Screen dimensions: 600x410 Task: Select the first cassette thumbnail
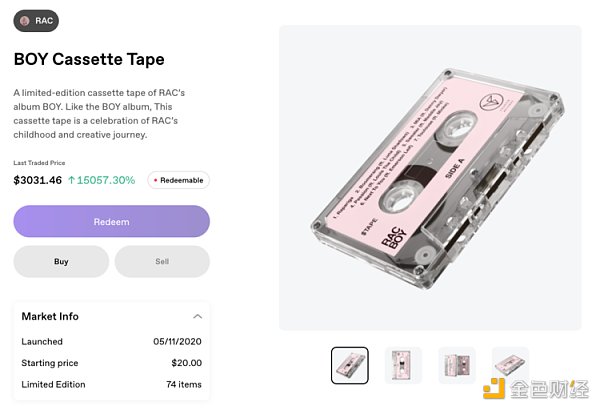point(349,366)
